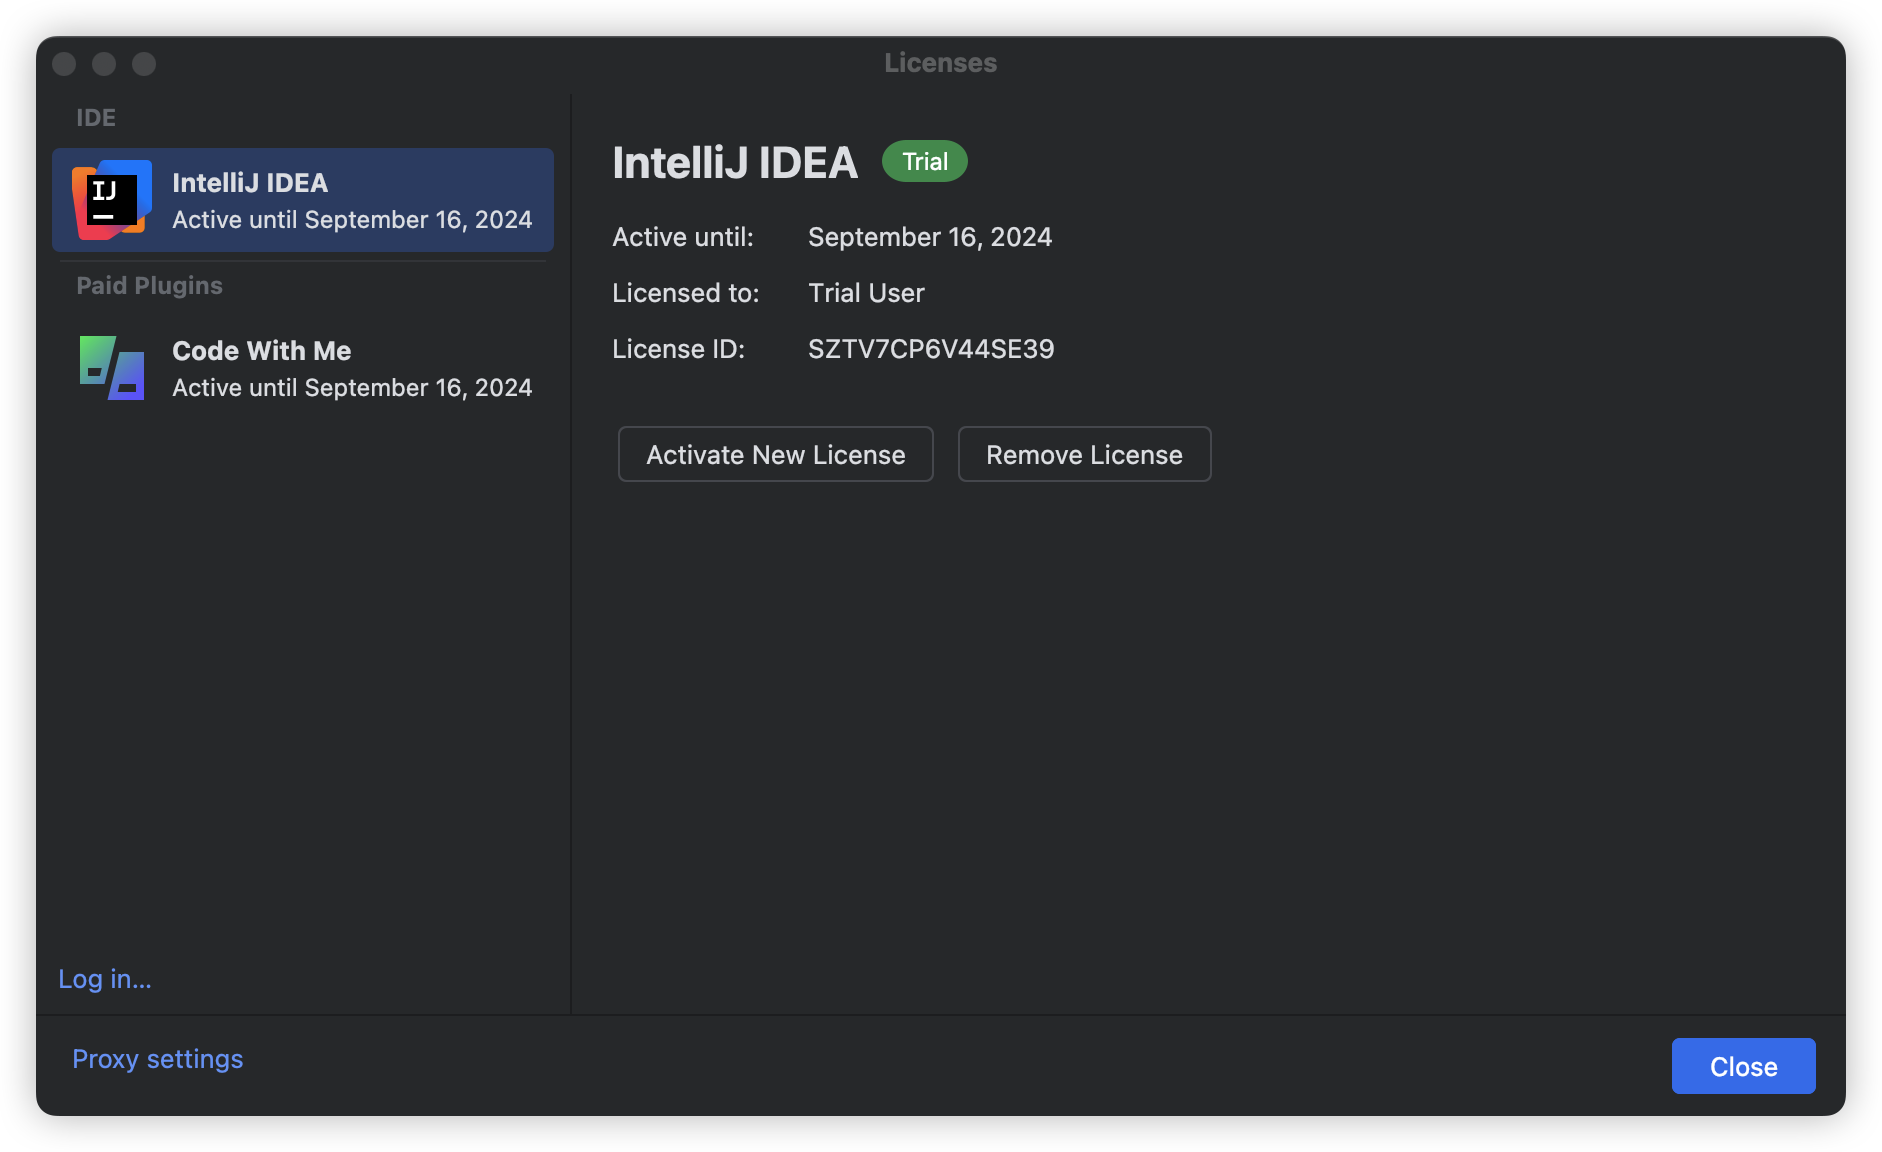This screenshot has height=1152, width=1882.
Task: Click the red window close dot
Action: click(x=64, y=64)
